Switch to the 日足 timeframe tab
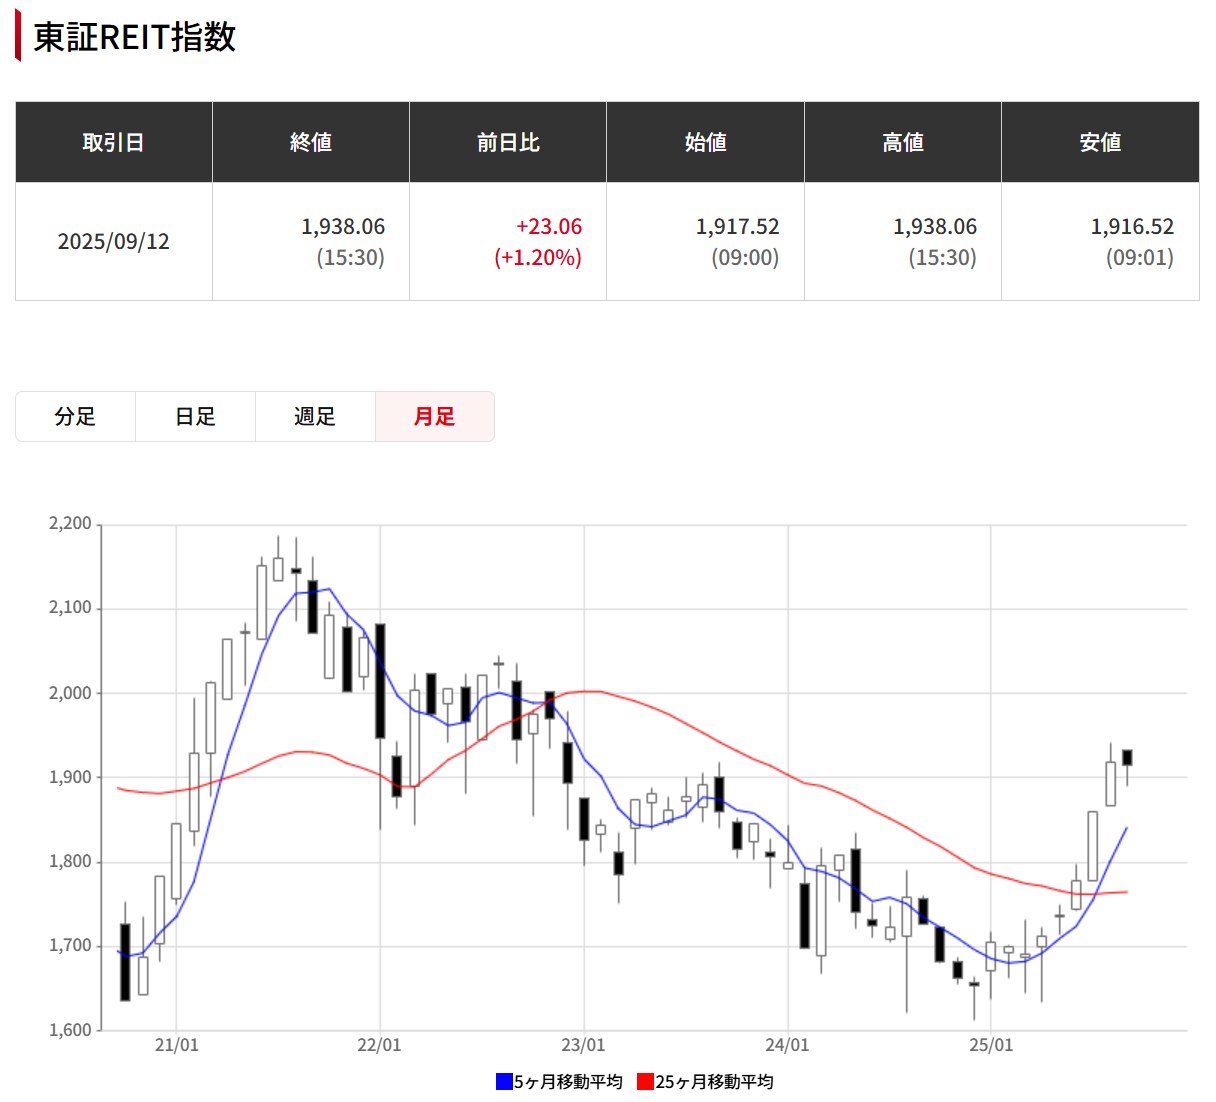 click(x=195, y=416)
